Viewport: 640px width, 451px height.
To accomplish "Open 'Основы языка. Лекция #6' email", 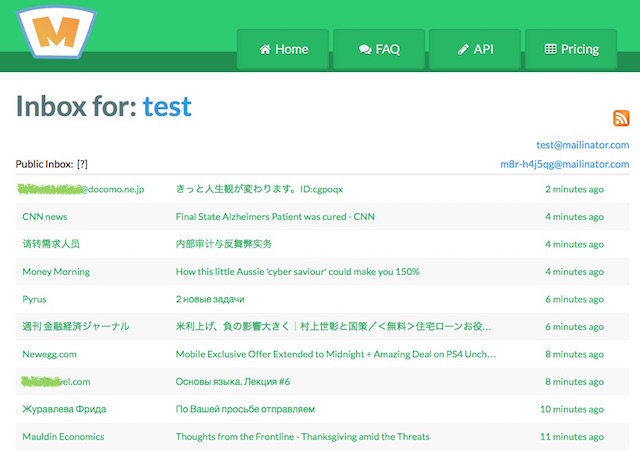I will (x=233, y=382).
